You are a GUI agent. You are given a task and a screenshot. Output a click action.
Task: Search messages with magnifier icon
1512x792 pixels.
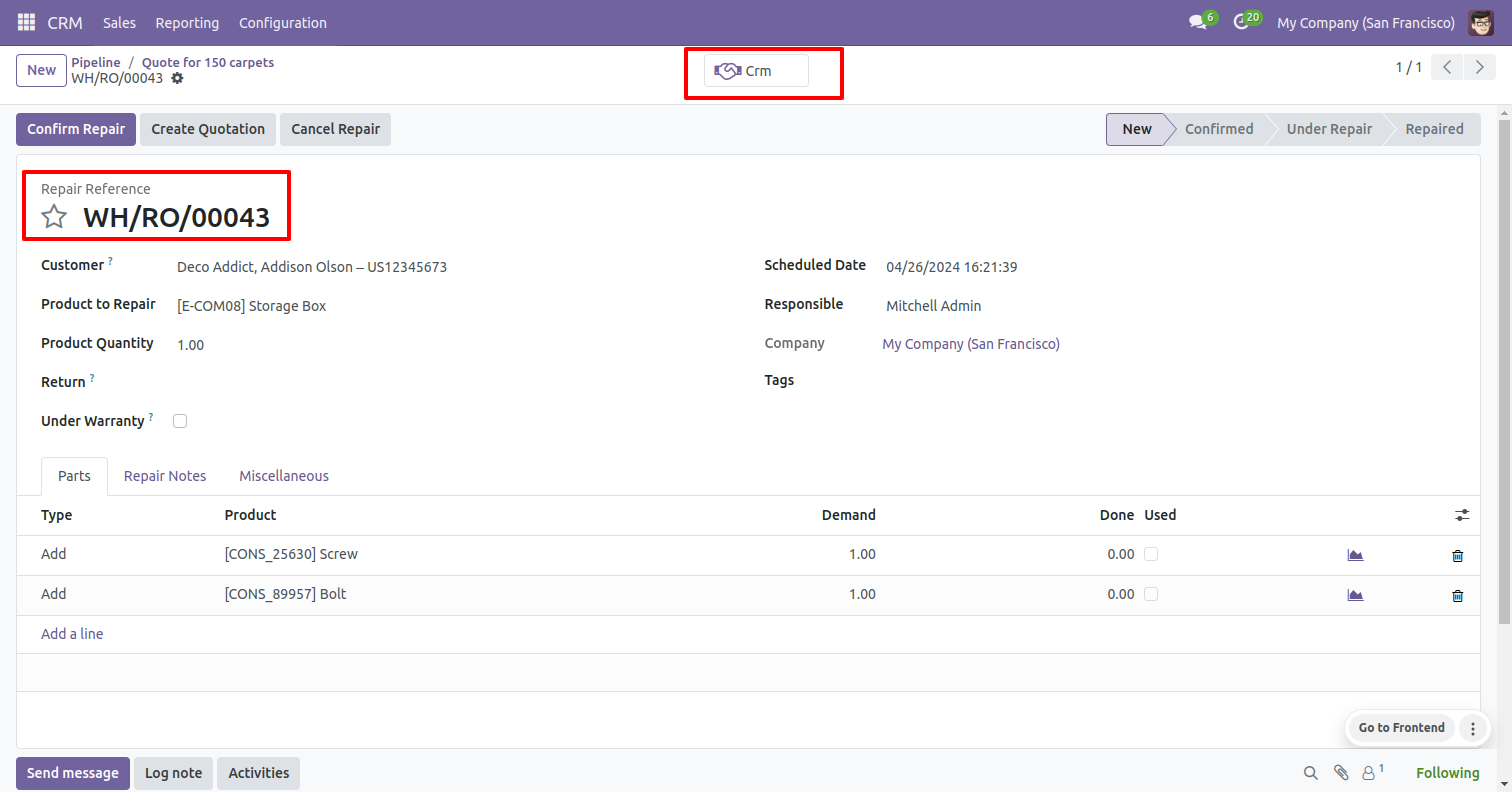coord(1310,773)
